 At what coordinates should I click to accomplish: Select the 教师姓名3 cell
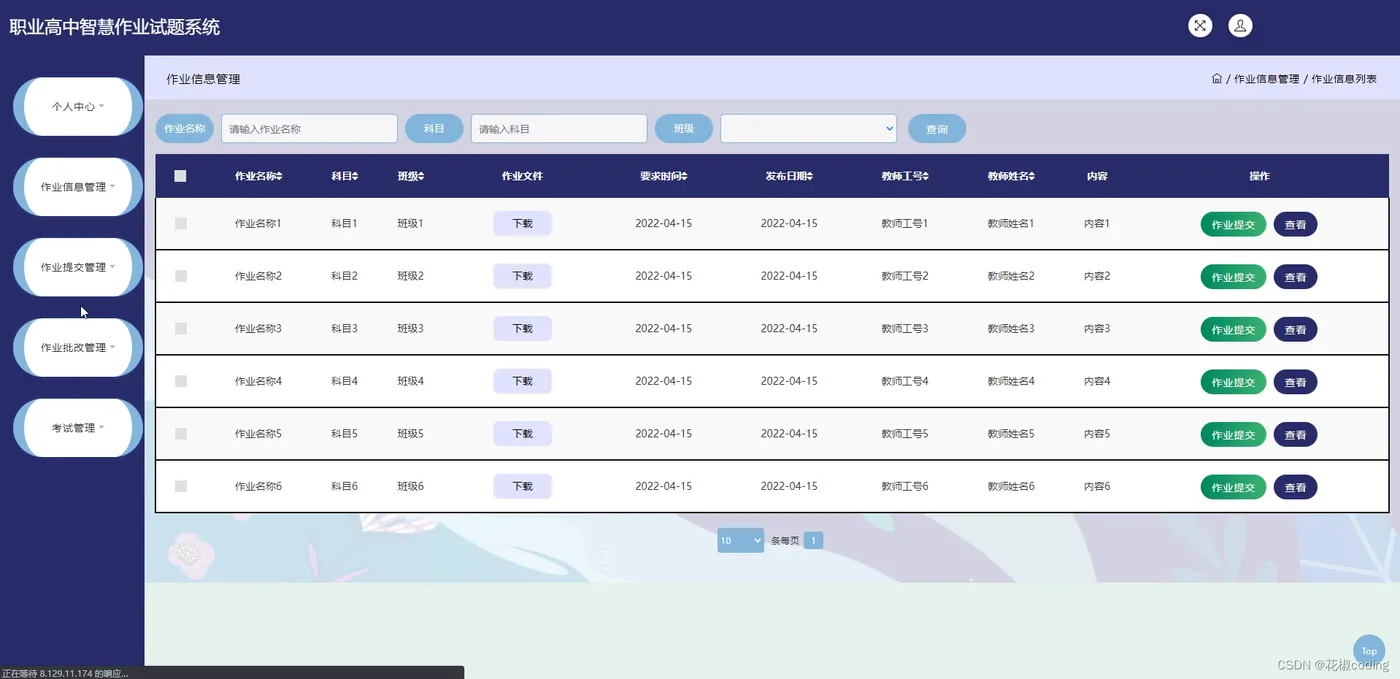pyautogui.click(x=1011, y=329)
